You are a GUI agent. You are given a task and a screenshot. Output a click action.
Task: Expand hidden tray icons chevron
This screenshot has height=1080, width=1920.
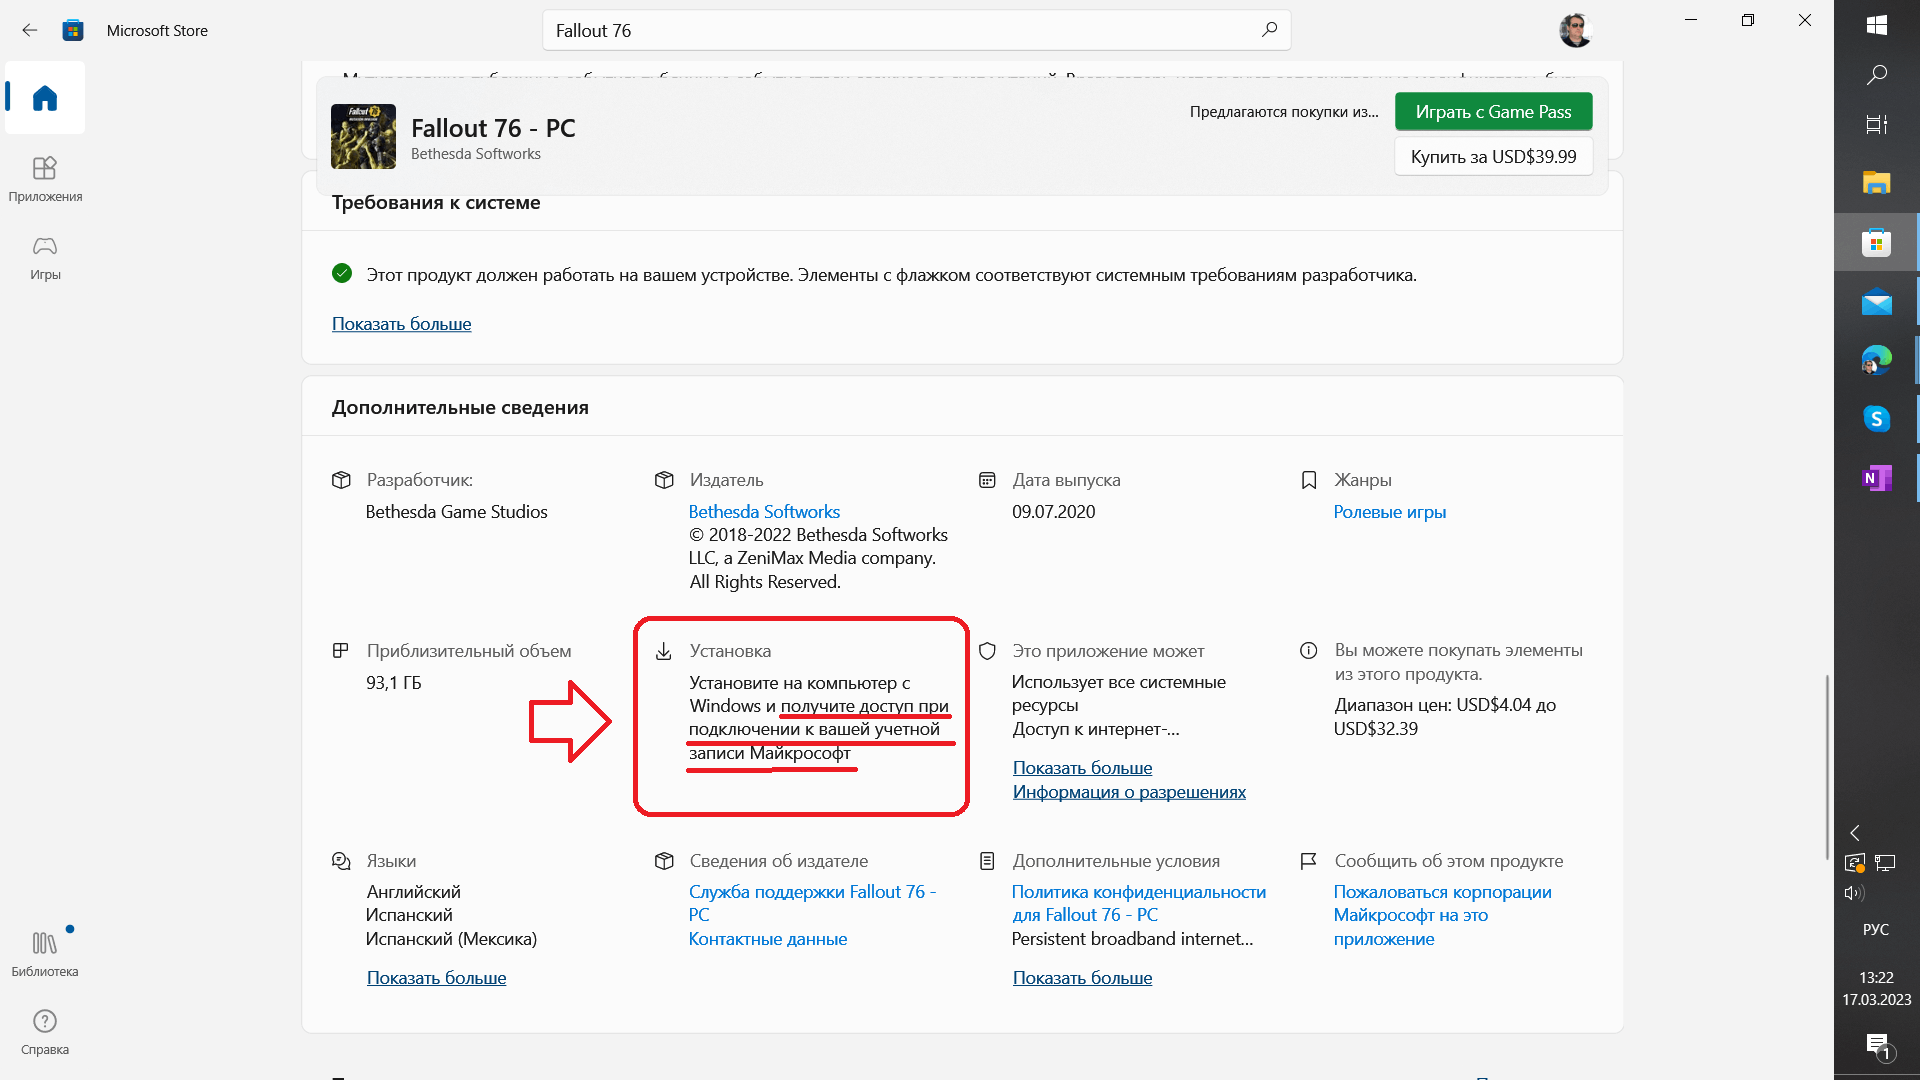point(1855,833)
